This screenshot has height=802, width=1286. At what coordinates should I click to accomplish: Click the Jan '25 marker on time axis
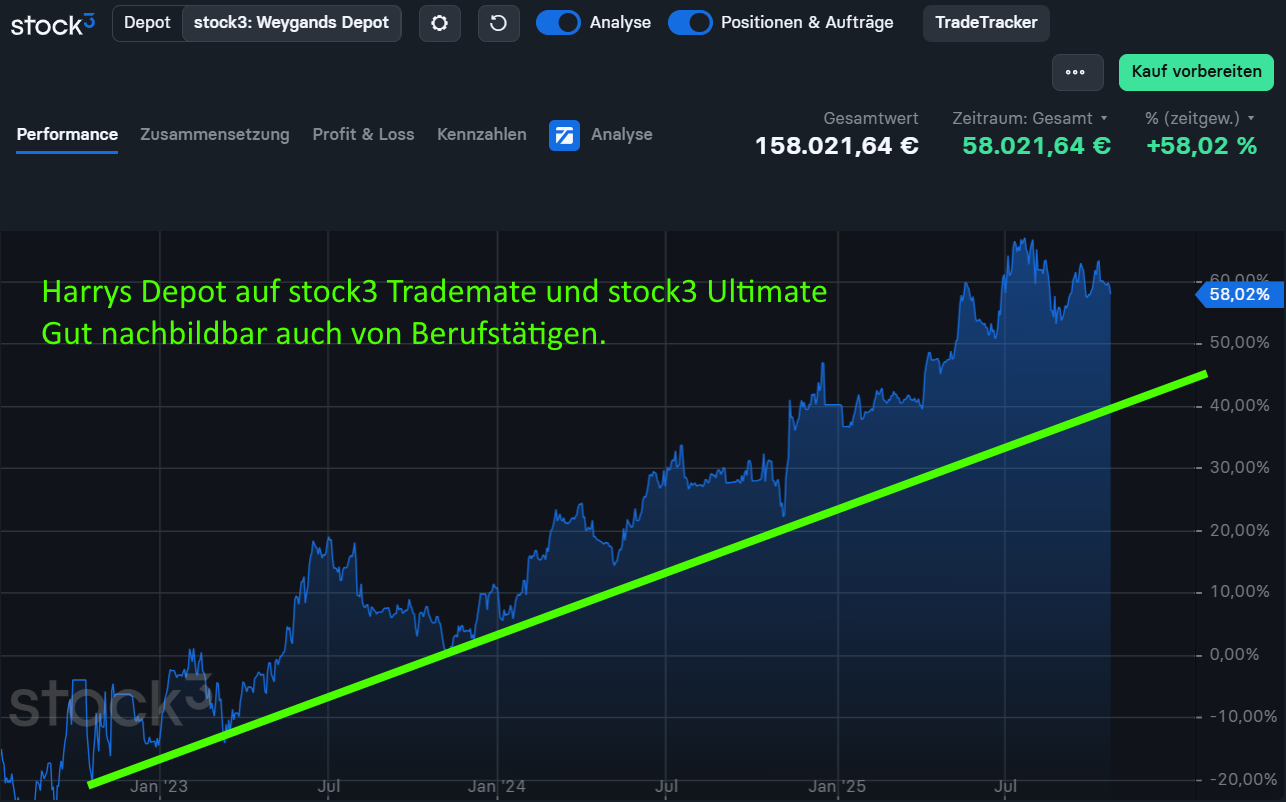(837, 787)
